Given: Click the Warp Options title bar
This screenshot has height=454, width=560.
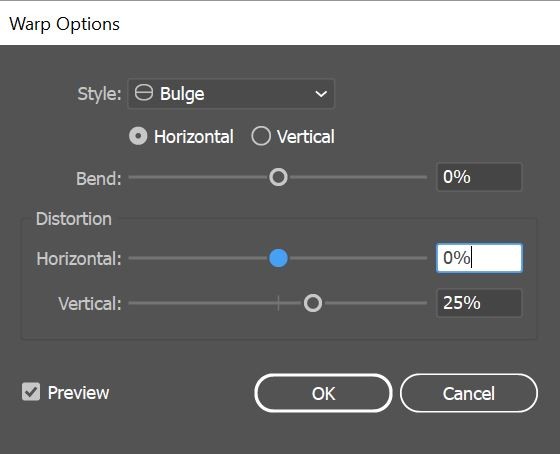Looking at the screenshot, I should (x=280, y=24).
